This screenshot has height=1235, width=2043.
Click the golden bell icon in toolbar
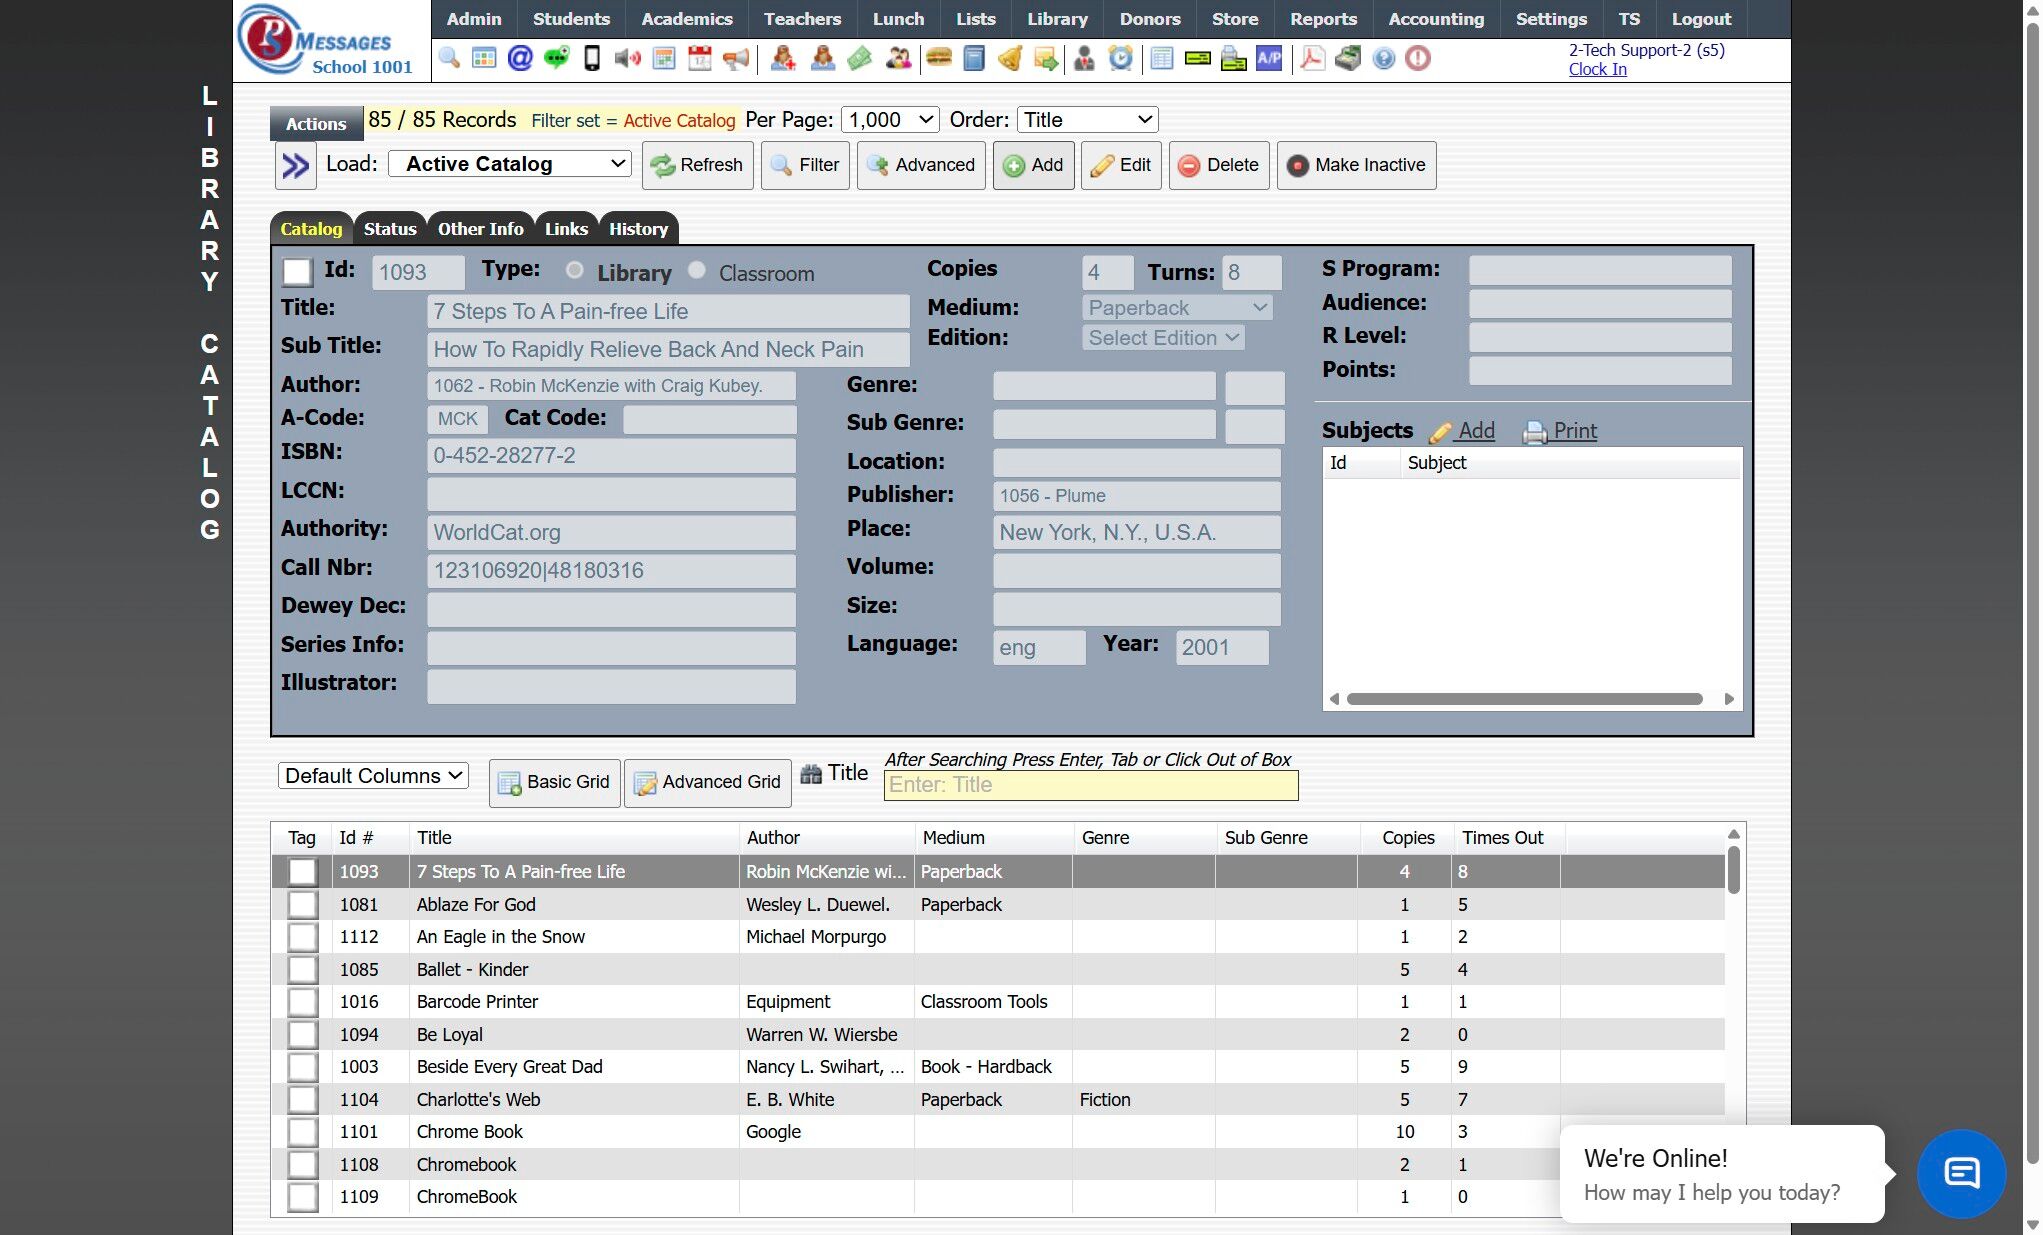tap(1010, 58)
